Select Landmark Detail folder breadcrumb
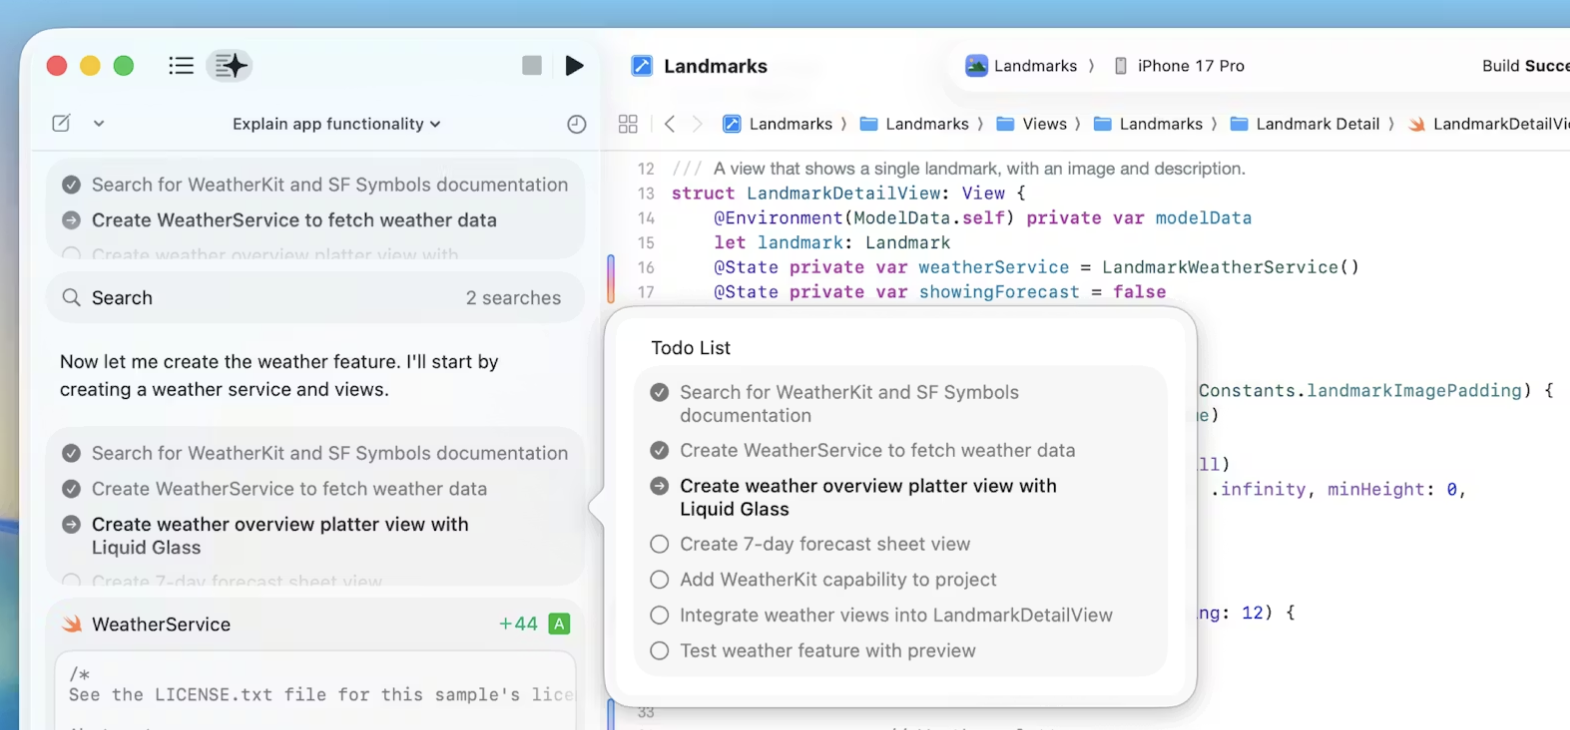 pos(1305,124)
